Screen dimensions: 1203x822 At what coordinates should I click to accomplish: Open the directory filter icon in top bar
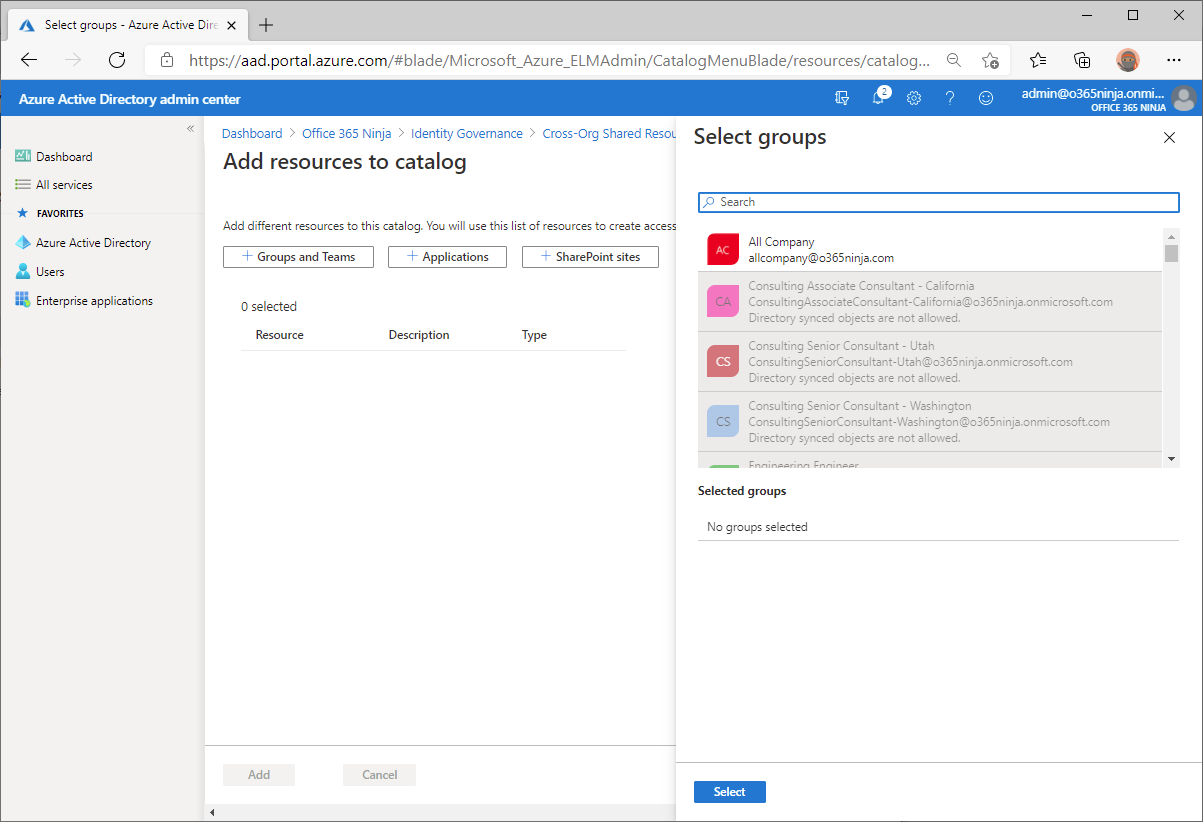coord(842,97)
